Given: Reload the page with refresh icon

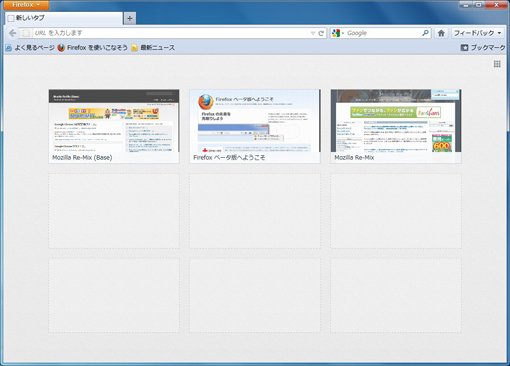Looking at the screenshot, I should [x=321, y=33].
